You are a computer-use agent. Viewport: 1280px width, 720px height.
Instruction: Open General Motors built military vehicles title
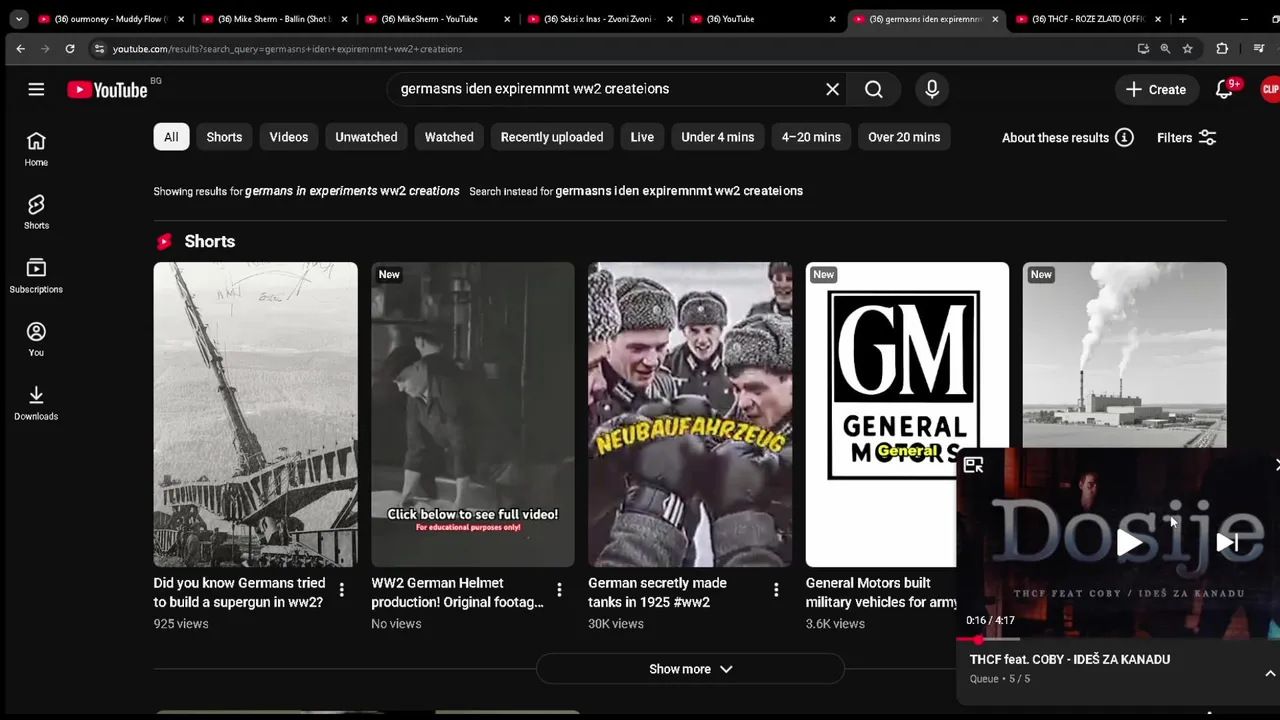[881, 592]
